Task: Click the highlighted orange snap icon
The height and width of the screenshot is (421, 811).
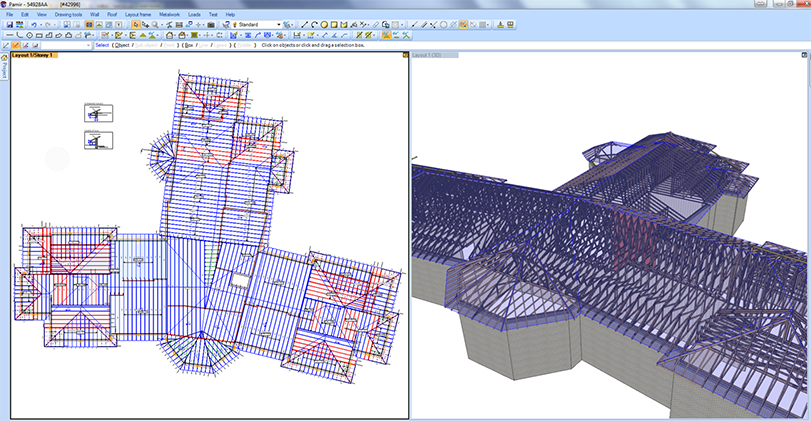Action: point(463,24)
